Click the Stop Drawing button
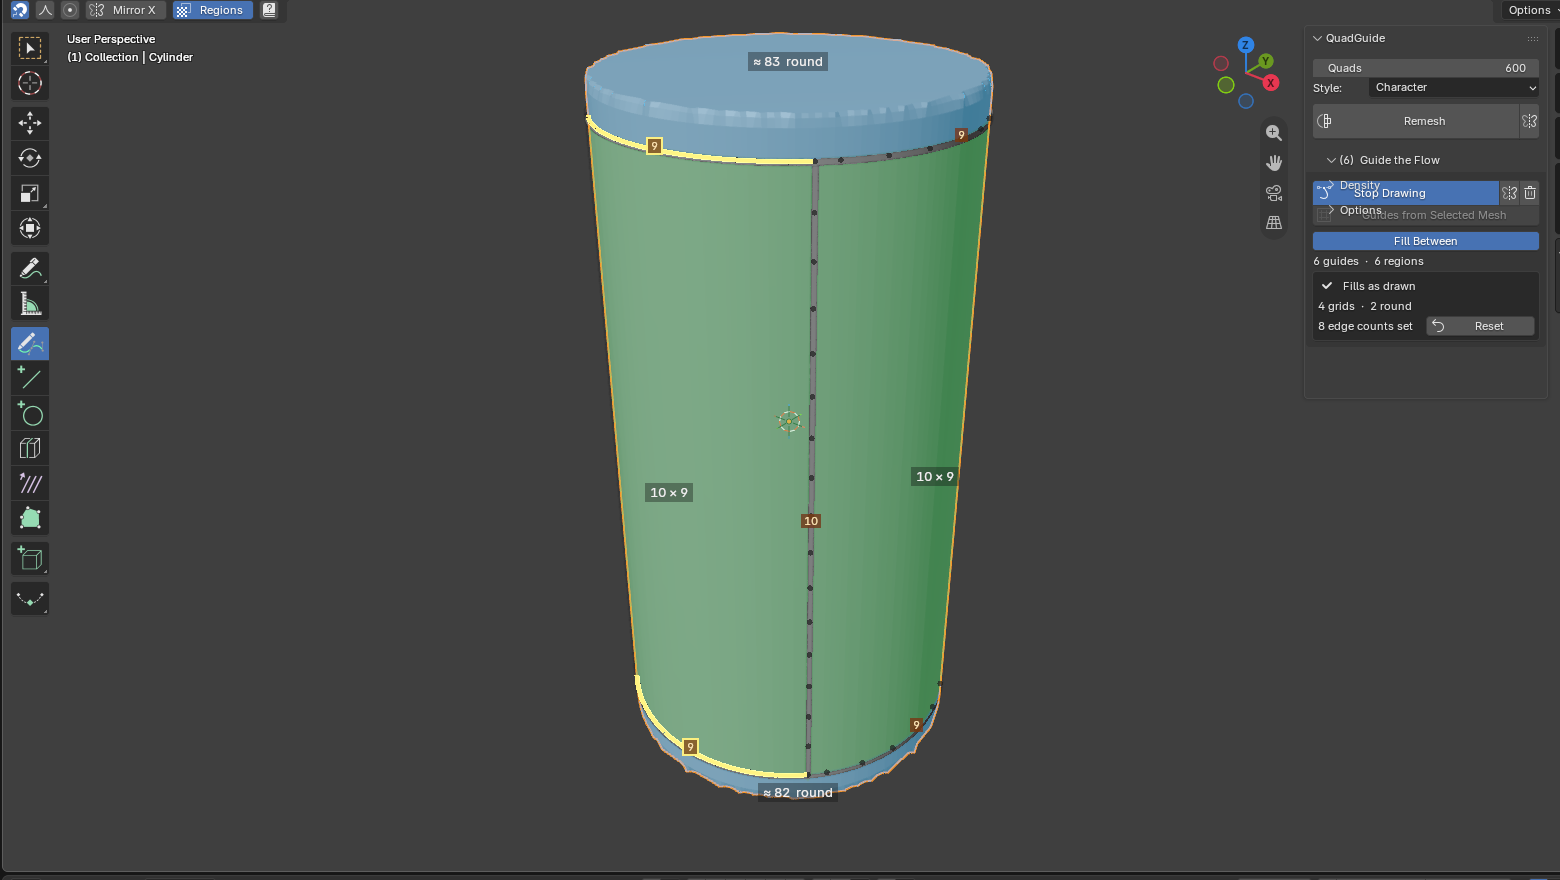 [x=1406, y=193]
